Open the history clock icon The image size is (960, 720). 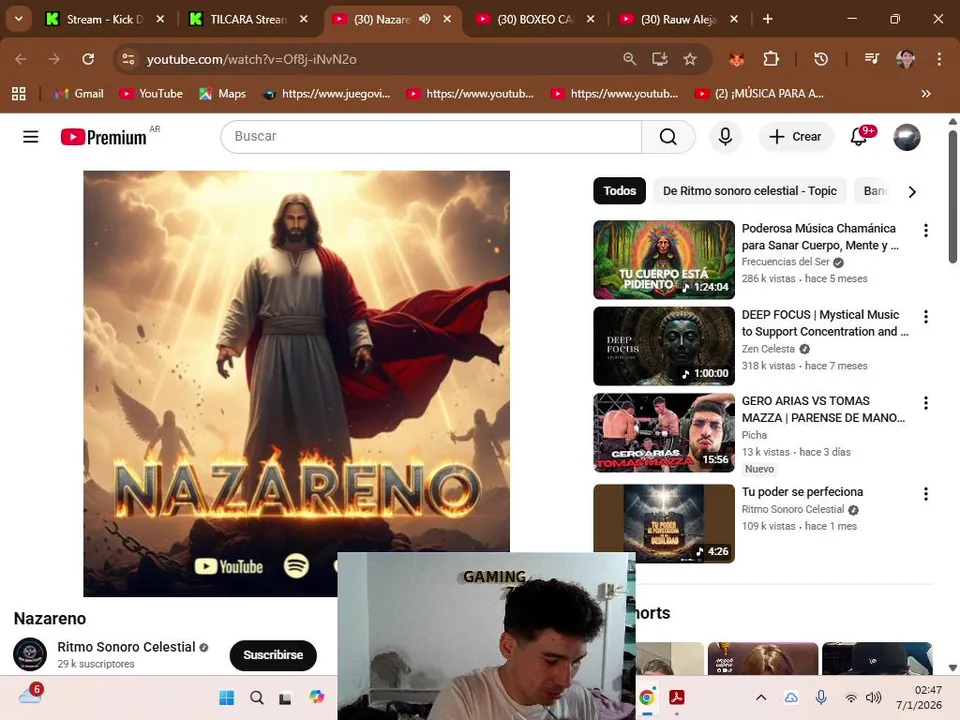821,59
